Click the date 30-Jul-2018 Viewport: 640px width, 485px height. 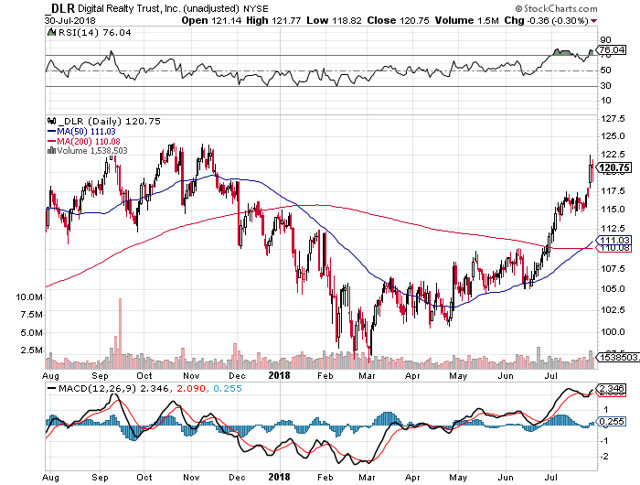point(70,20)
